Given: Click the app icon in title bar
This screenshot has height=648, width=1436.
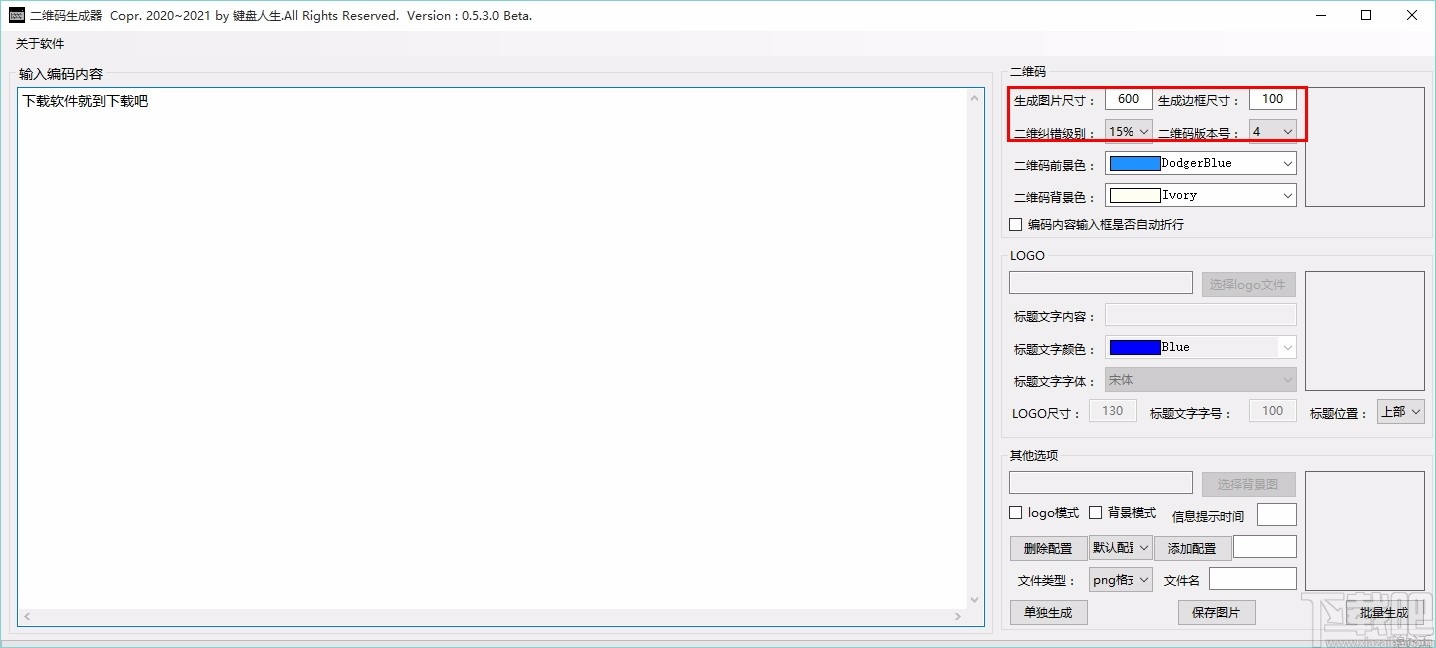Looking at the screenshot, I should 16,15.
